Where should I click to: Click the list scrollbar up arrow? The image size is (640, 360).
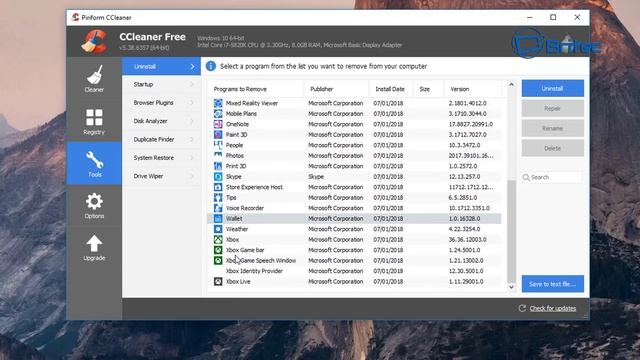511,84
